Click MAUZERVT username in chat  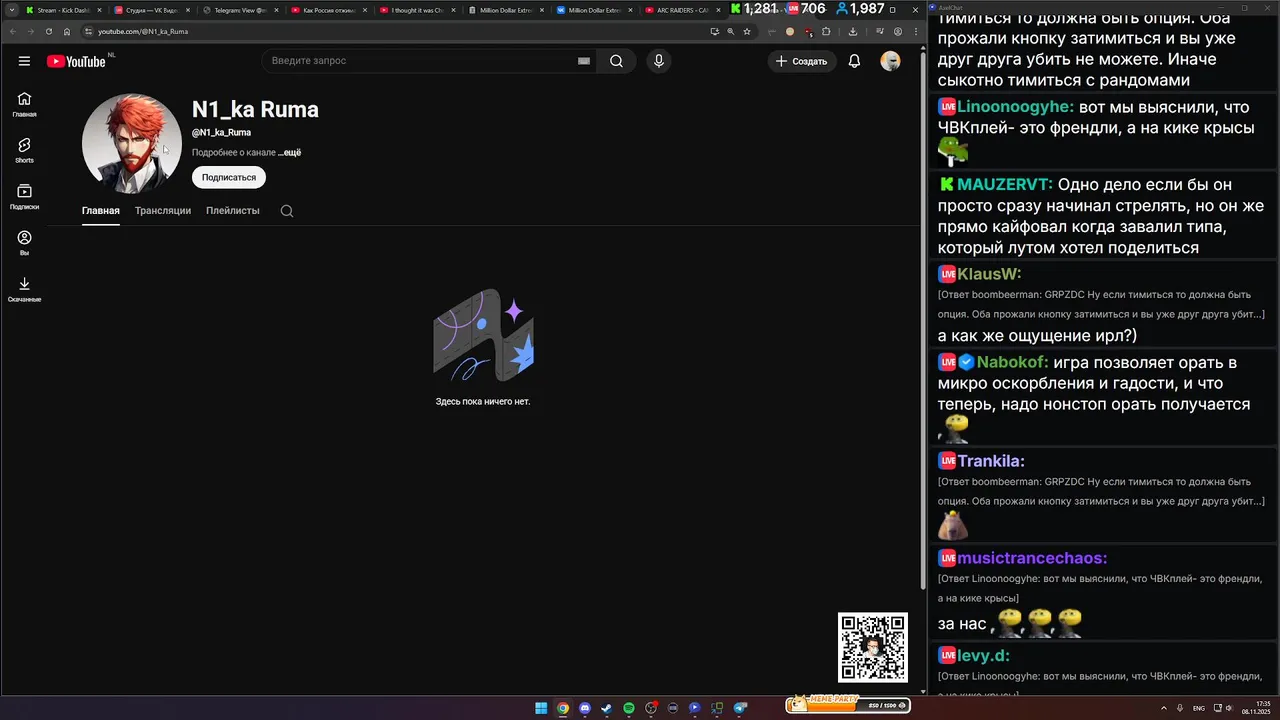click(1004, 185)
